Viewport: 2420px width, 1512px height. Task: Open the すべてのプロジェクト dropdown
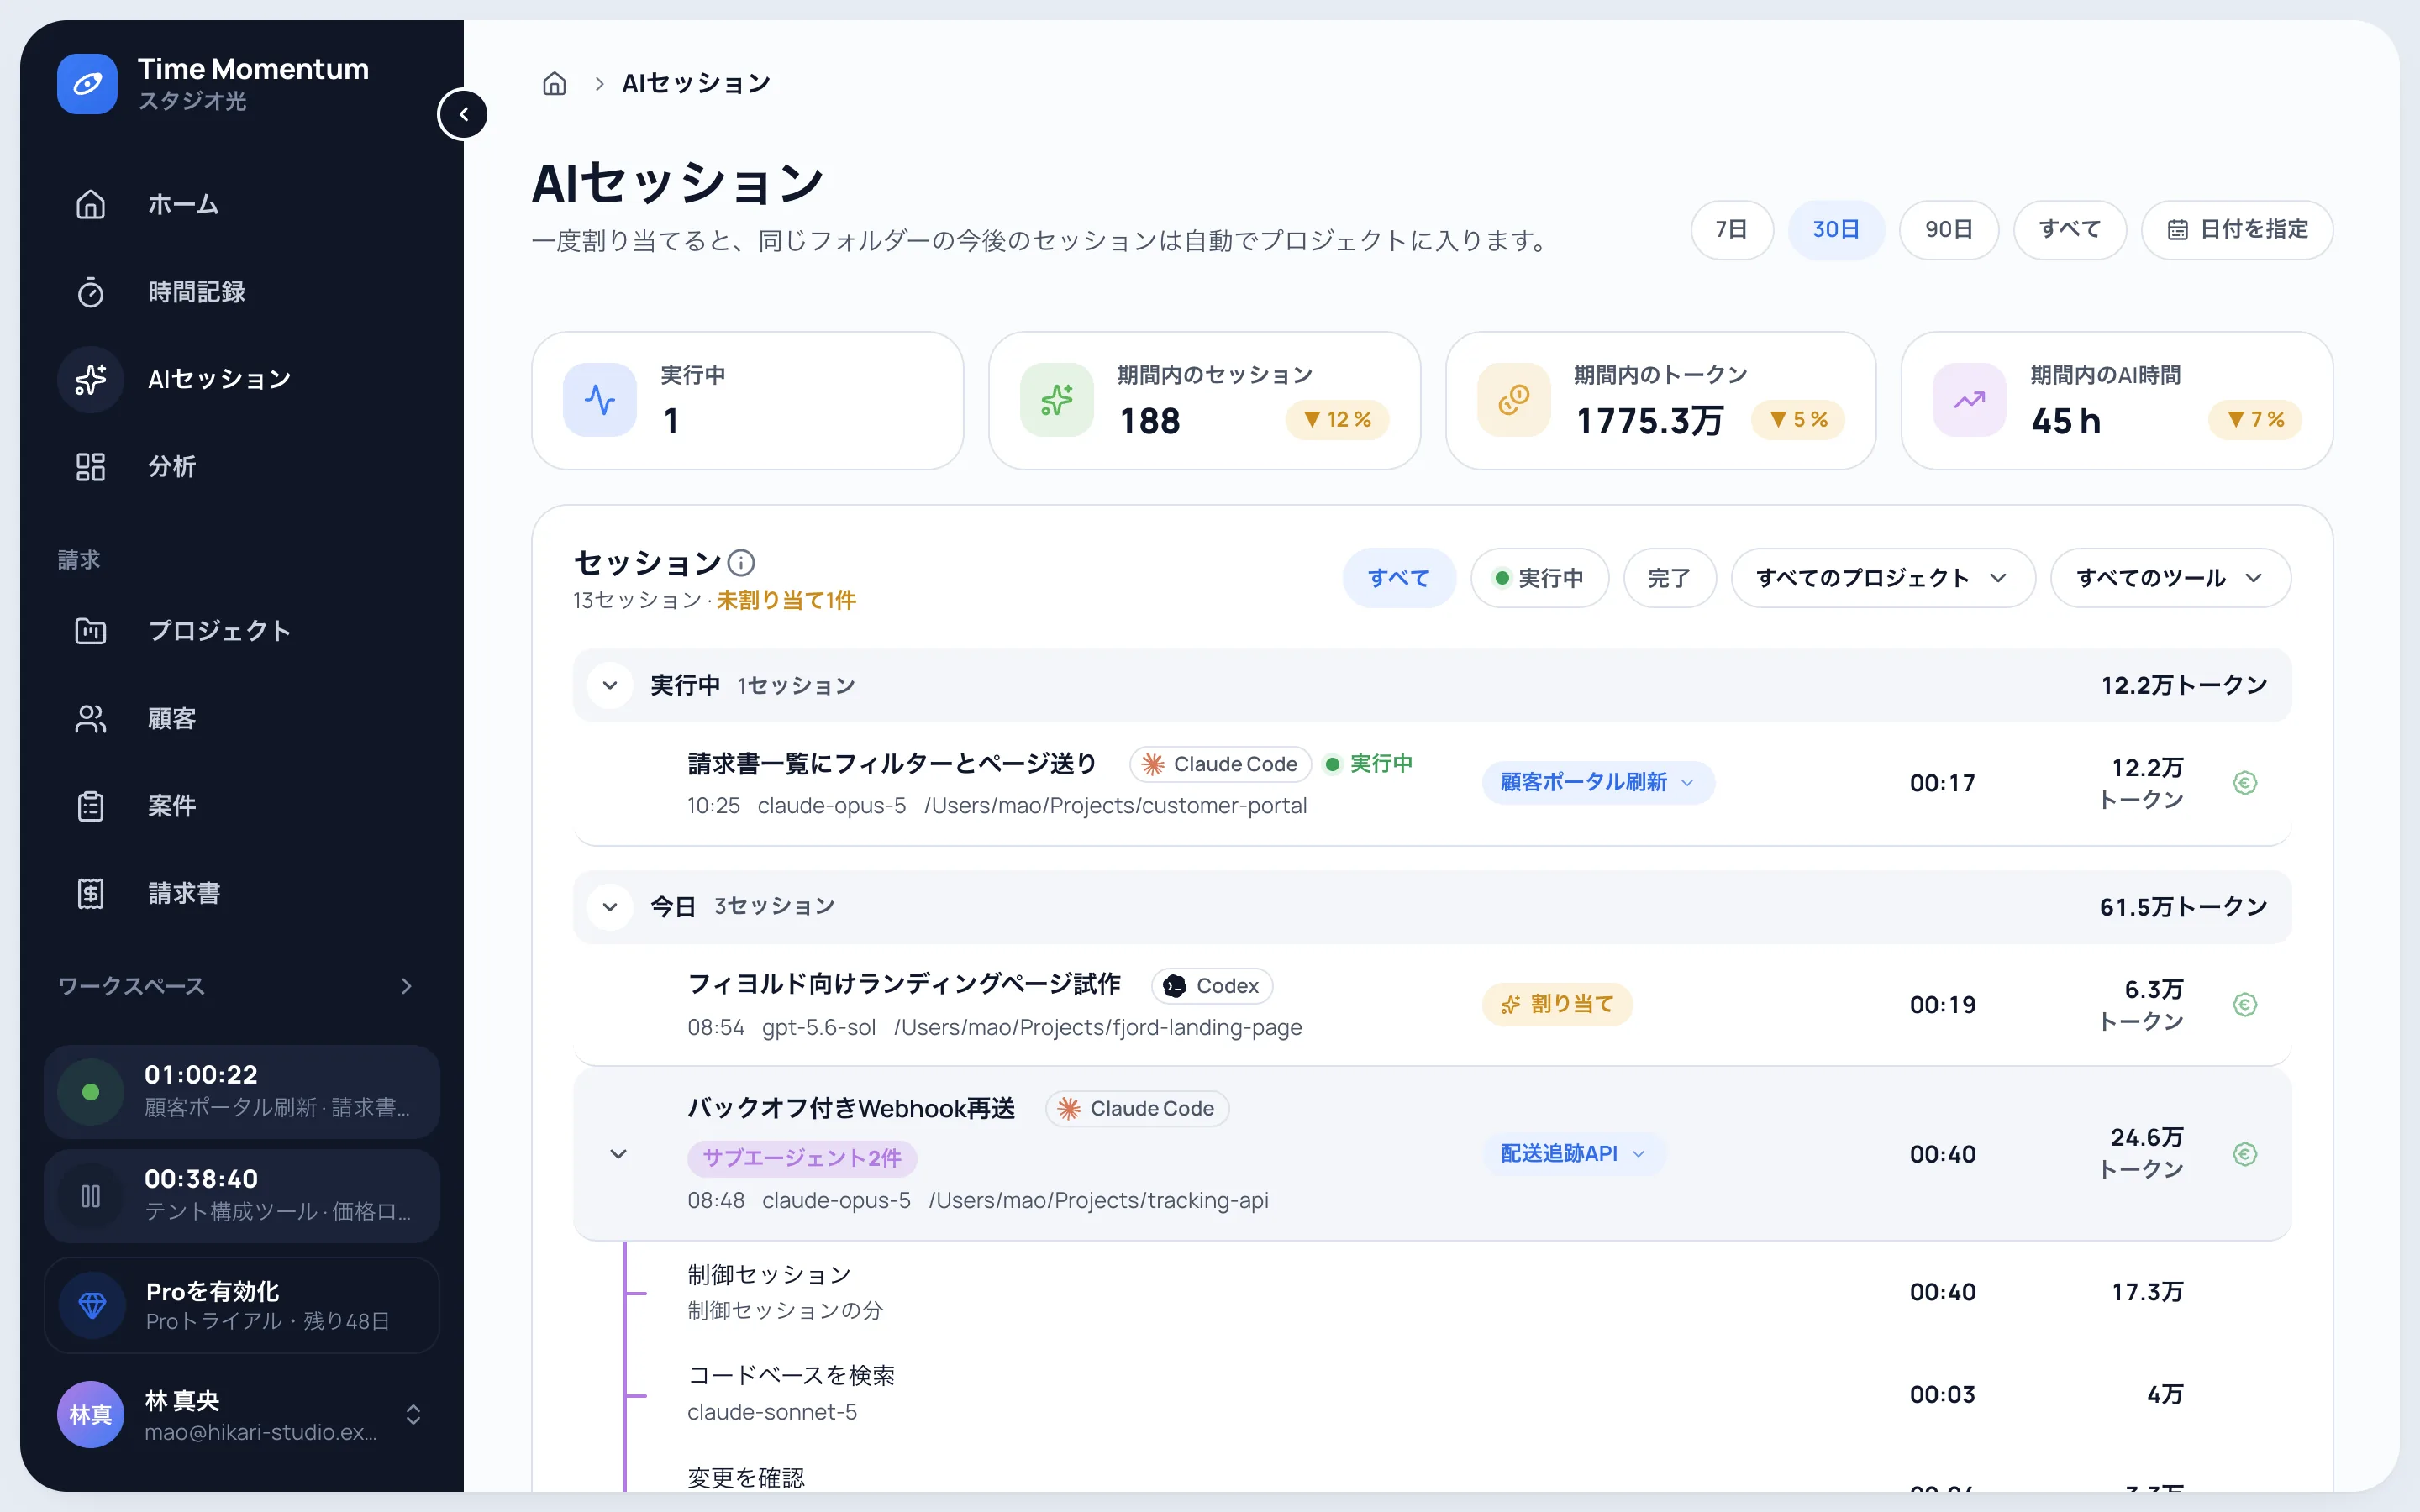point(1883,578)
